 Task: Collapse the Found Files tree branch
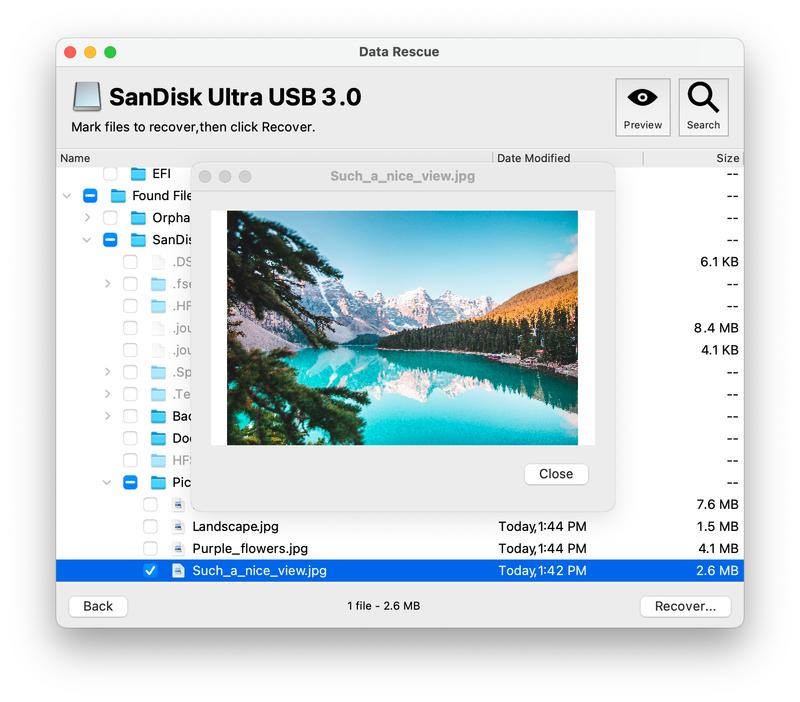(x=65, y=196)
